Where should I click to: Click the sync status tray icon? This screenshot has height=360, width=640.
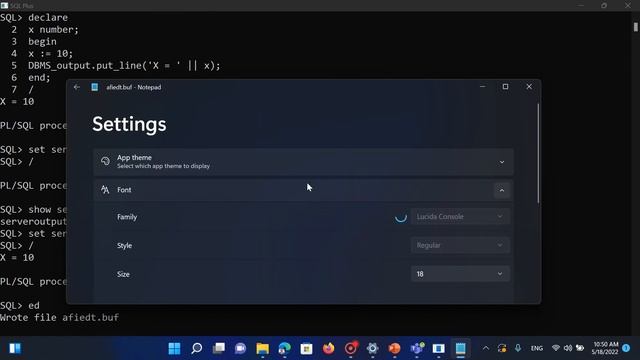coord(502,348)
